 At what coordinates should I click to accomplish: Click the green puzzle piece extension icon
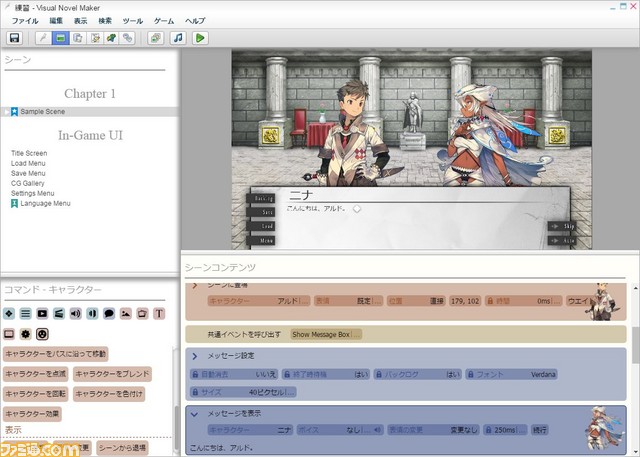[111, 38]
